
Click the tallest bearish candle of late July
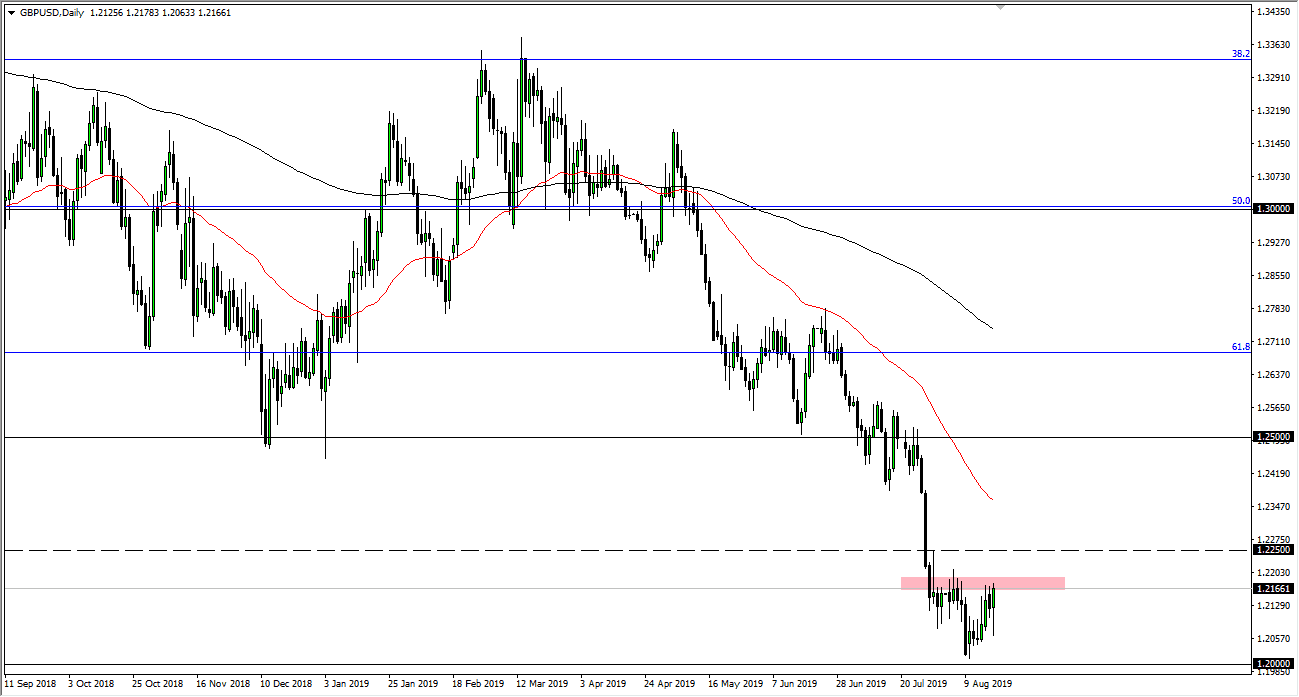click(x=925, y=530)
